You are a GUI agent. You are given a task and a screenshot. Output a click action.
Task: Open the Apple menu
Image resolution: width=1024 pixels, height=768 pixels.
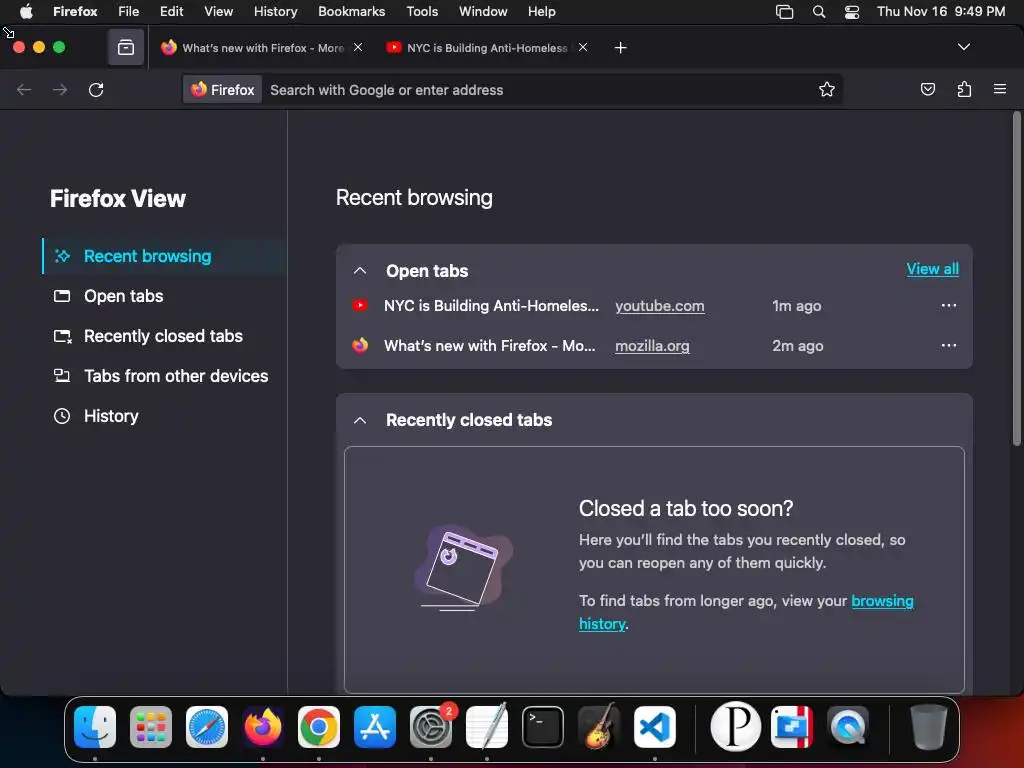[x=25, y=11]
